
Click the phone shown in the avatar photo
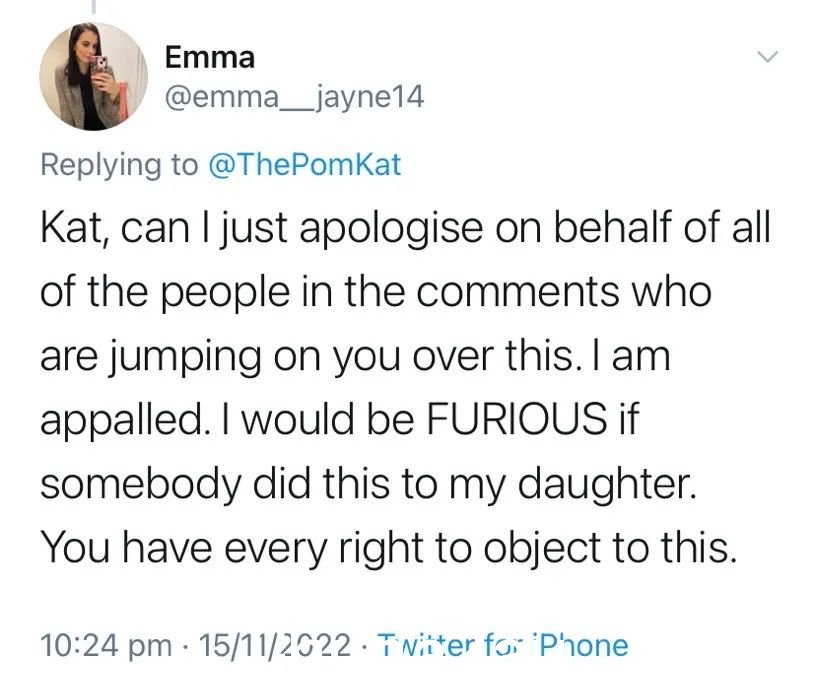(99, 66)
